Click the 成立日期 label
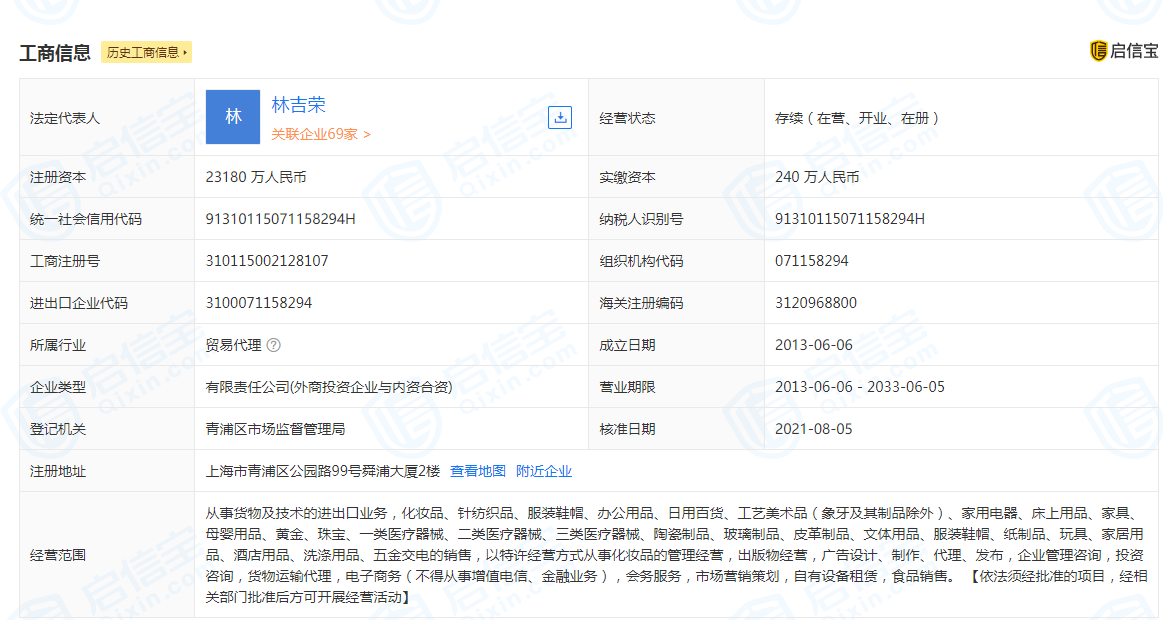This screenshot has width=1163, height=620. point(627,346)
